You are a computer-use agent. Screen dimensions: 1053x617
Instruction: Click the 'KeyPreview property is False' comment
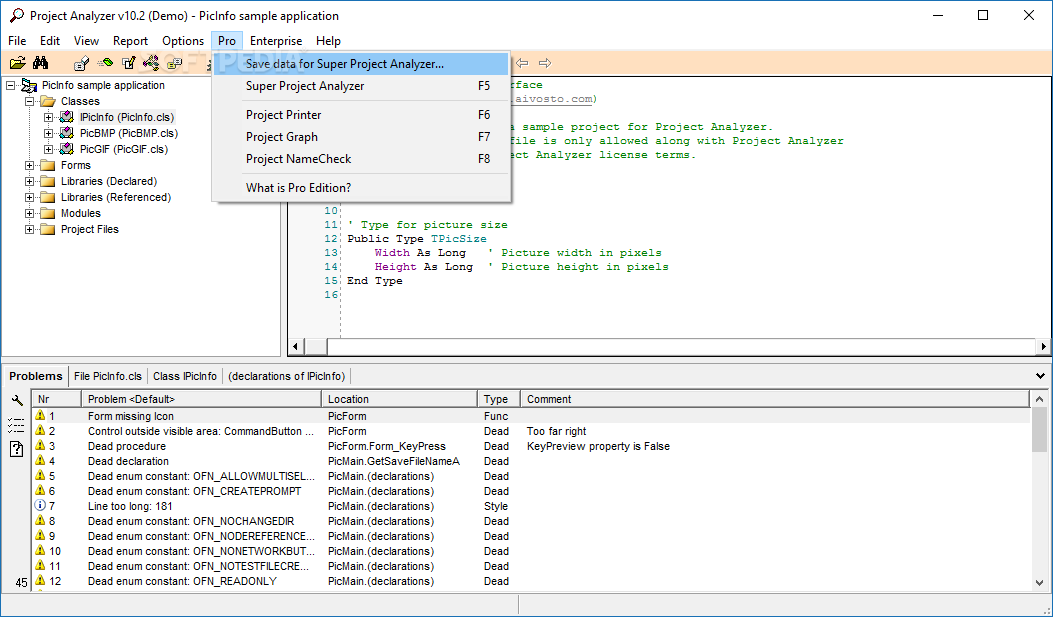(598, 446)
